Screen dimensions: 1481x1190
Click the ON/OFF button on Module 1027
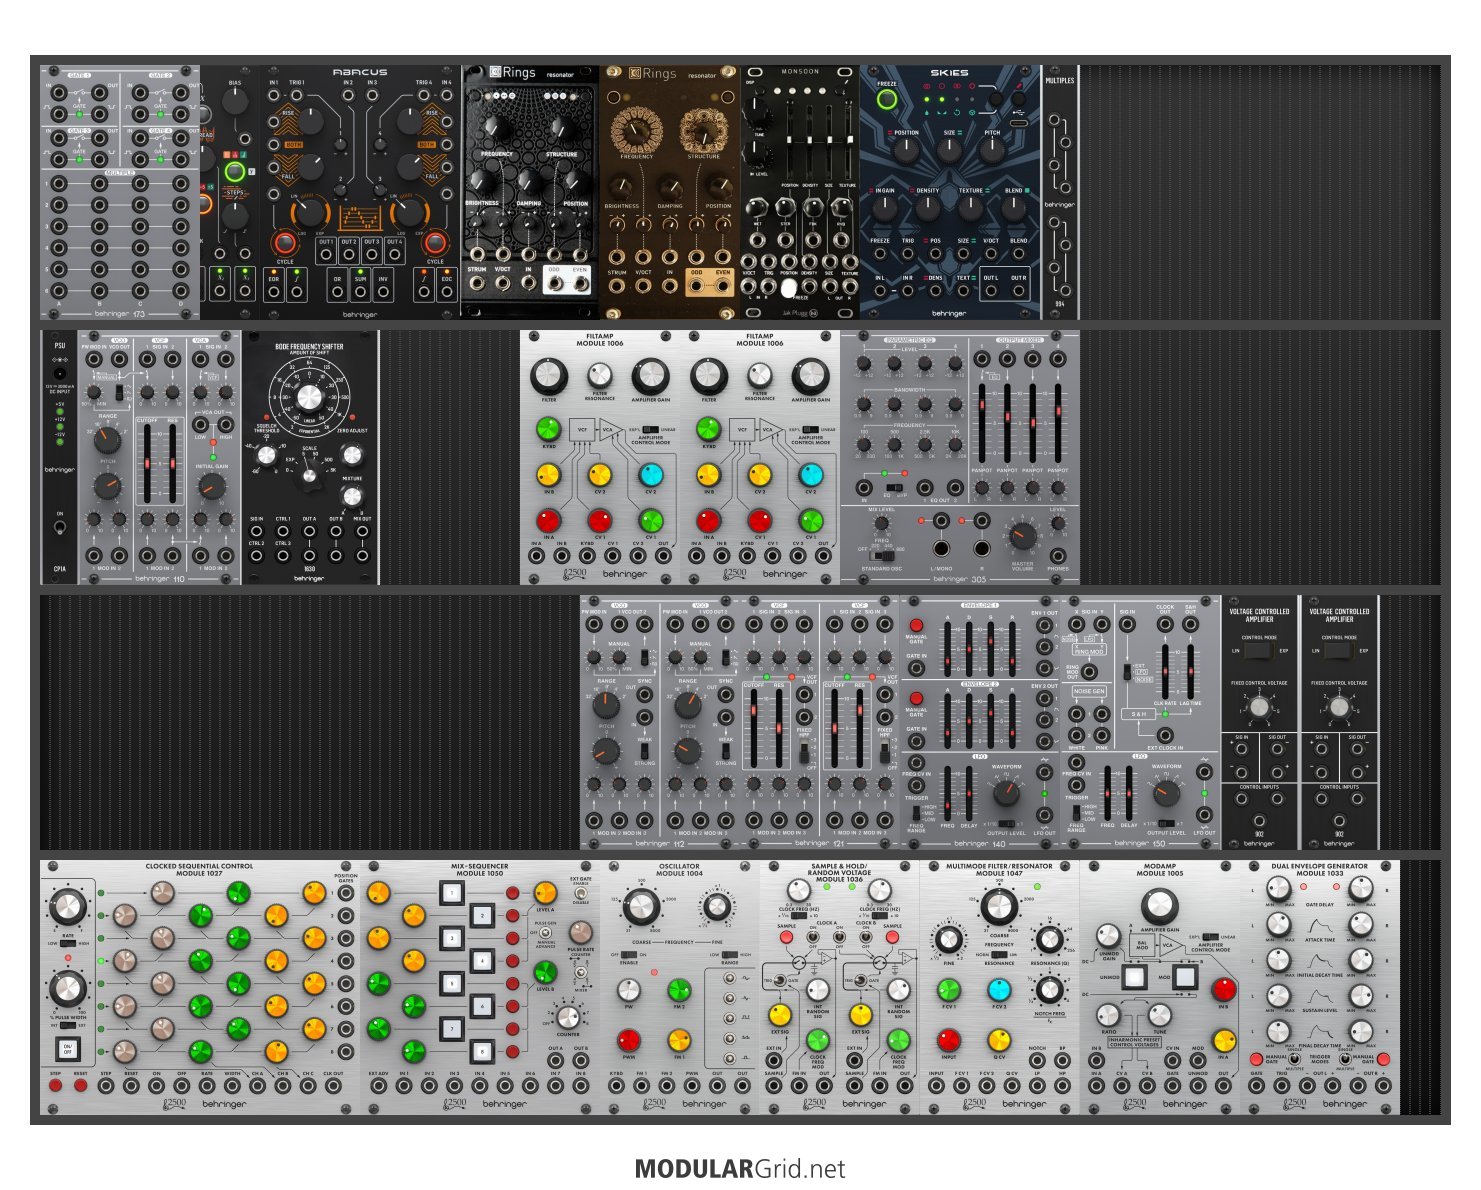(68, 1049)
